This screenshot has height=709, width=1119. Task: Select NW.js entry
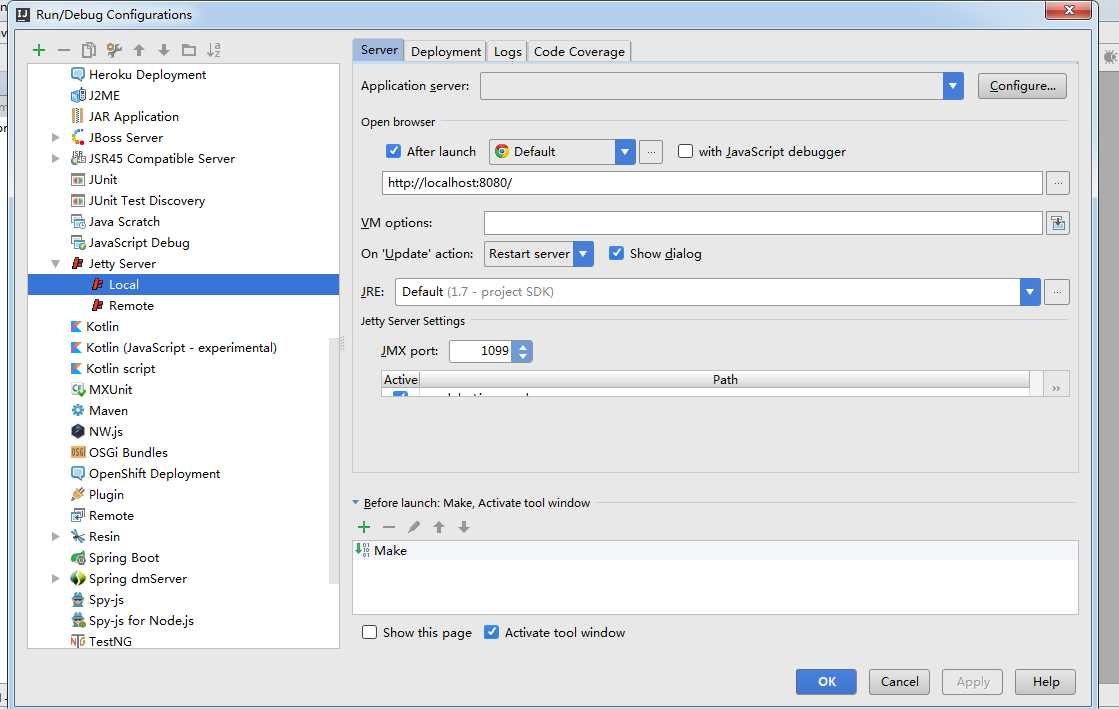click(x=106, y=431)
